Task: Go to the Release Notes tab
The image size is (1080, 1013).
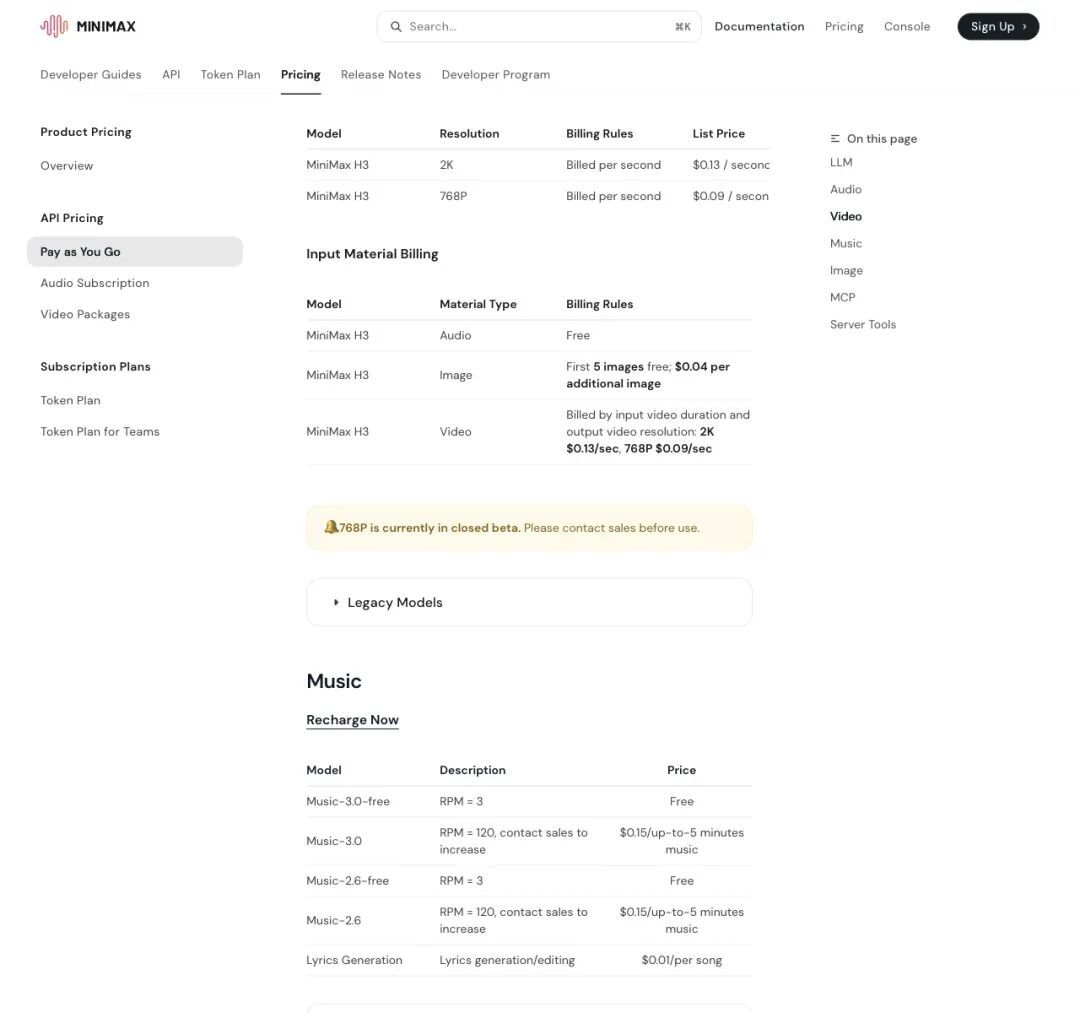Action: point(381,74)
